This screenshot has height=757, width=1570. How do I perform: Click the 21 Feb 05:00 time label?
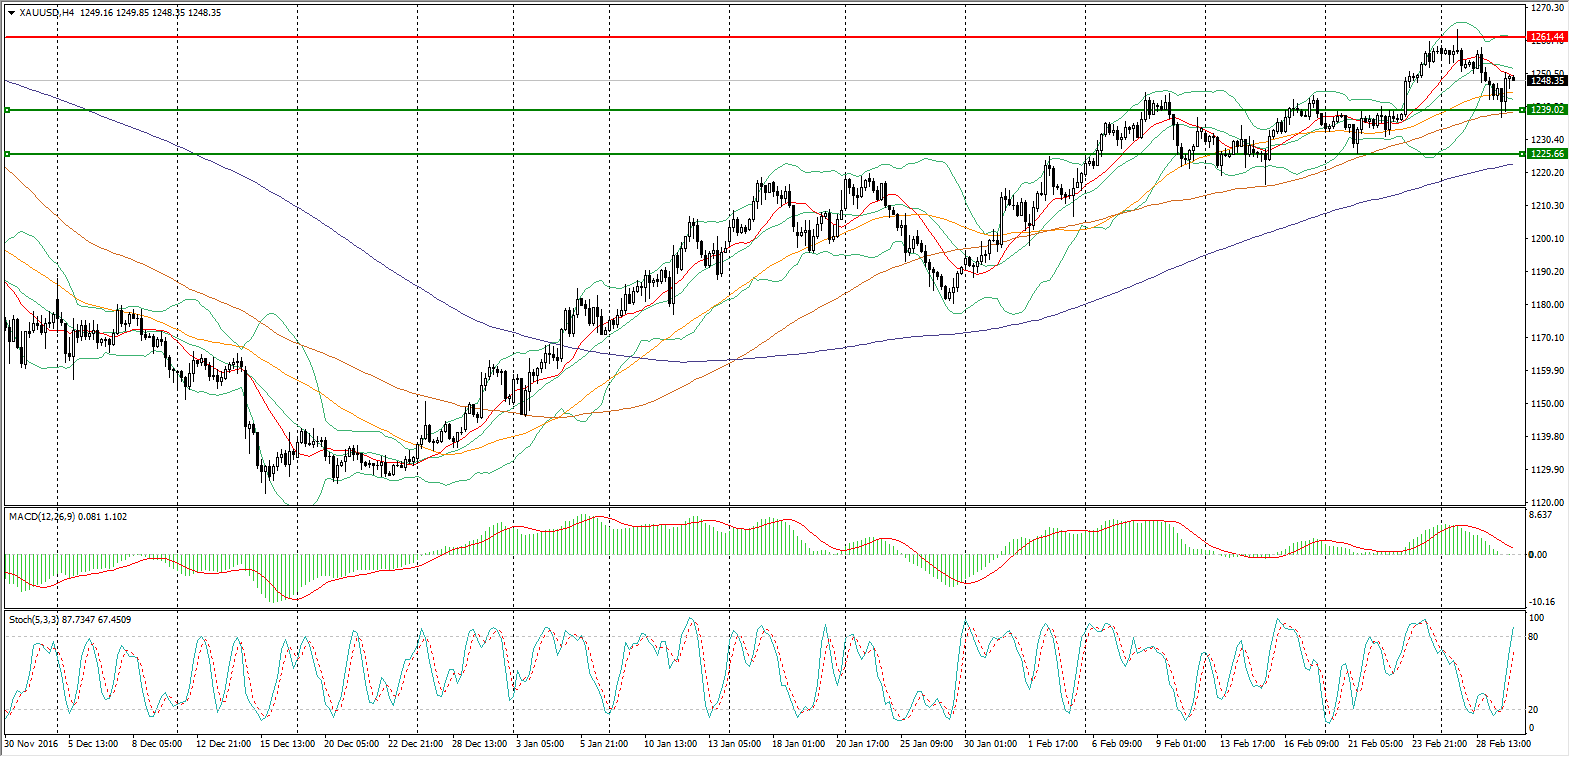pos(1375,744)
